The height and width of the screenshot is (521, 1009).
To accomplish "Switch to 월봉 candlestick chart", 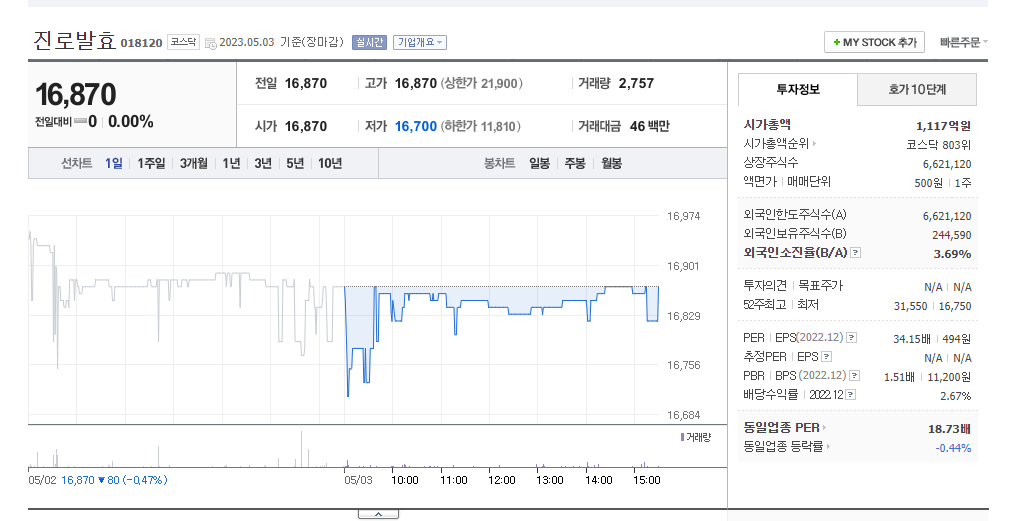I will (x=611, y=163).
